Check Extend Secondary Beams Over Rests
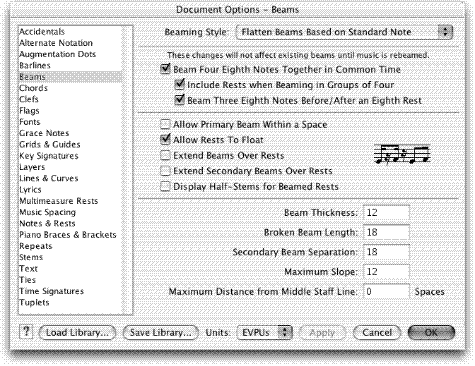 [165, 171]
